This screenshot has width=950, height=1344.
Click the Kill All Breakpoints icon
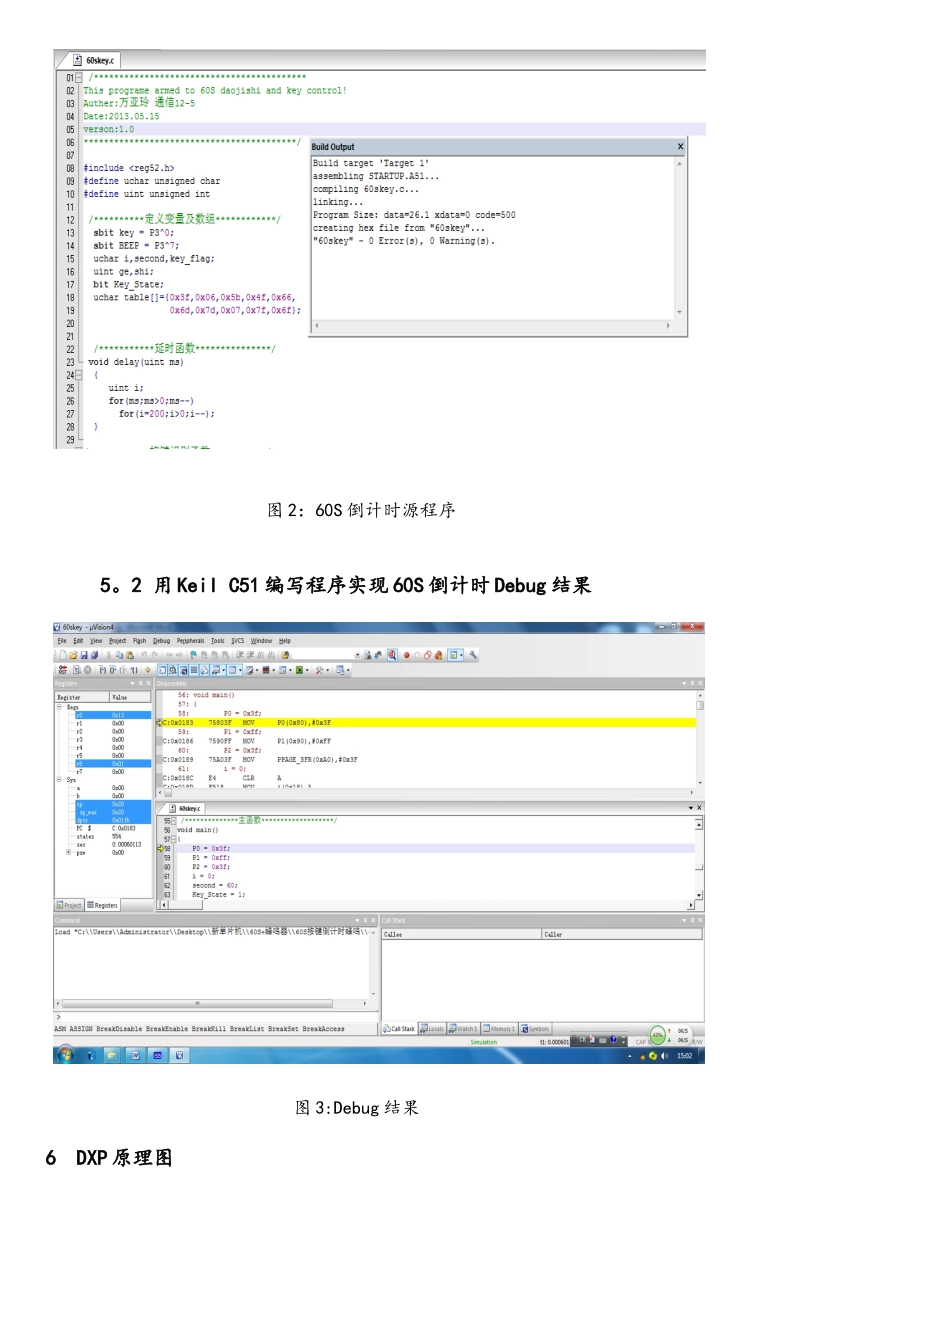pyautogui.click(x=438, y=655)
